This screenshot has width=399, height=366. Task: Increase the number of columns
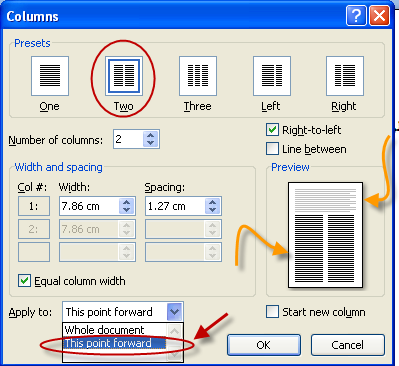pyautogui.click(x=151, y=135)
